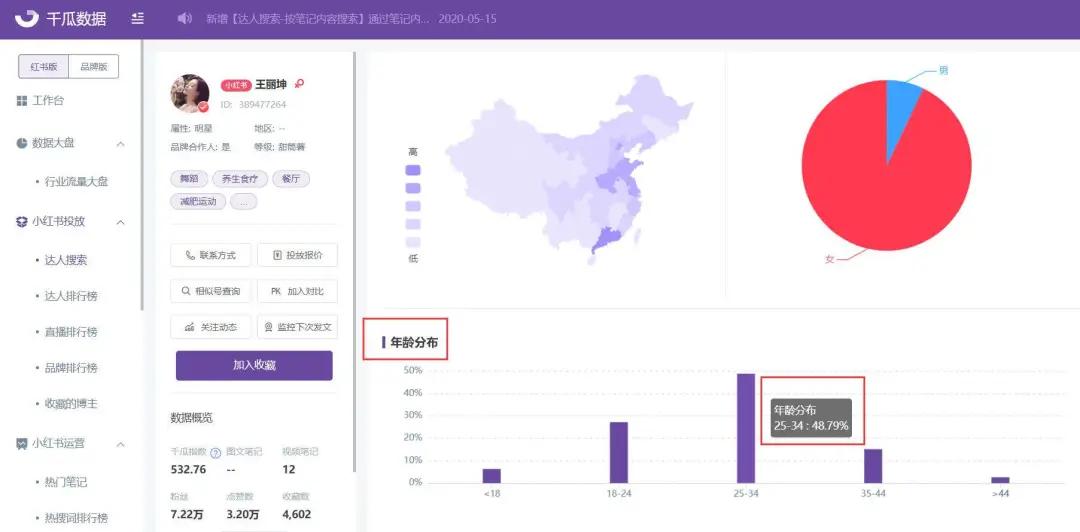Collapse the 数据大盘 section
This screenshot has width=1080, height=532.
click(x=121, y=144)
